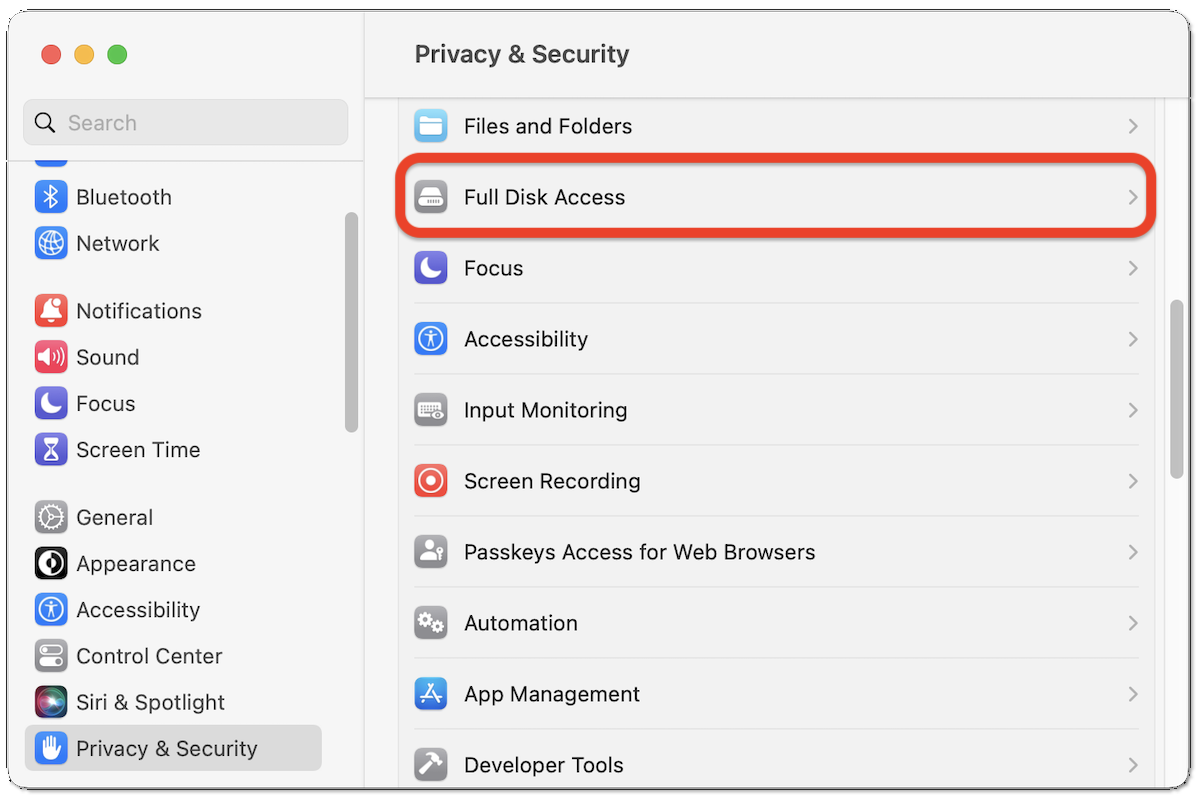Click the Notifications icon

(x=51, y=310)
